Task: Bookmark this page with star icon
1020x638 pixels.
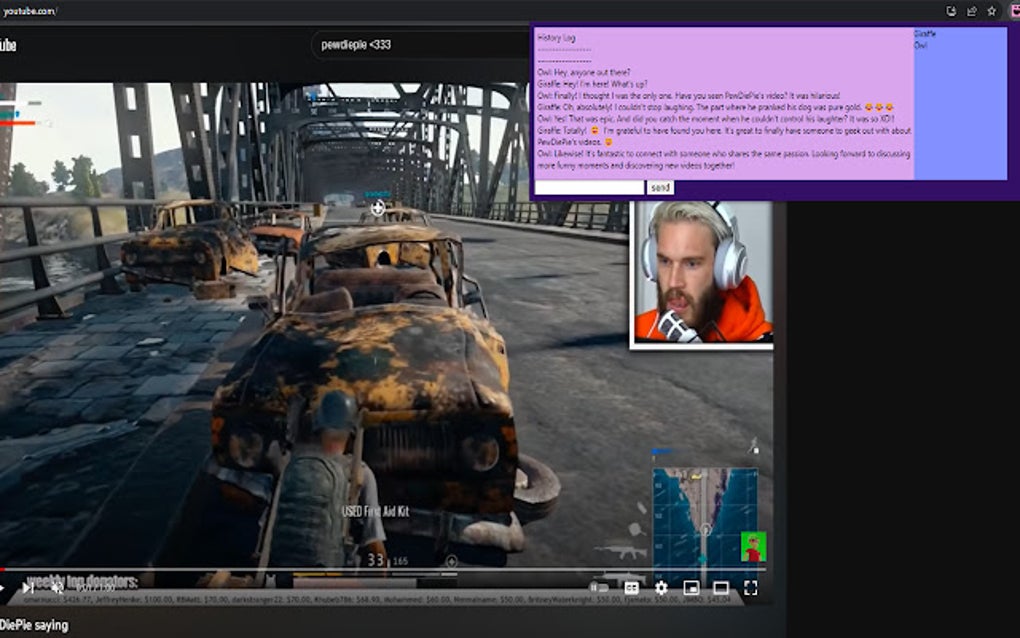Action: (x=991, y=11)
